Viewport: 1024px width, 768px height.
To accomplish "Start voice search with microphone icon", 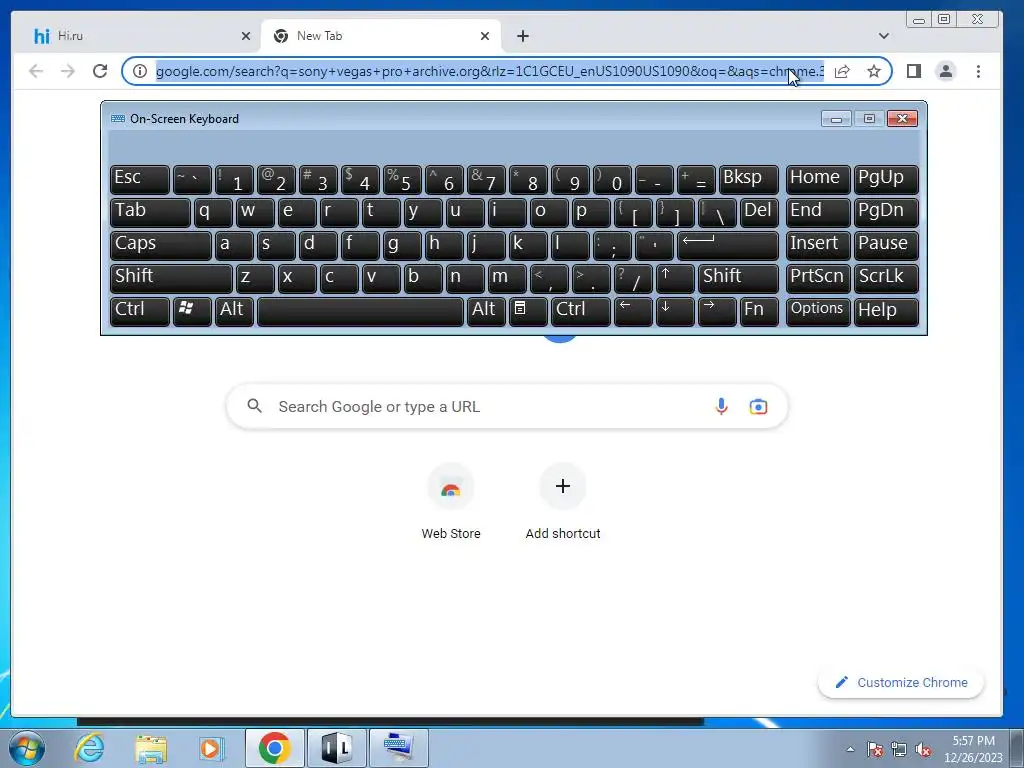I will (x=721, y=406).
